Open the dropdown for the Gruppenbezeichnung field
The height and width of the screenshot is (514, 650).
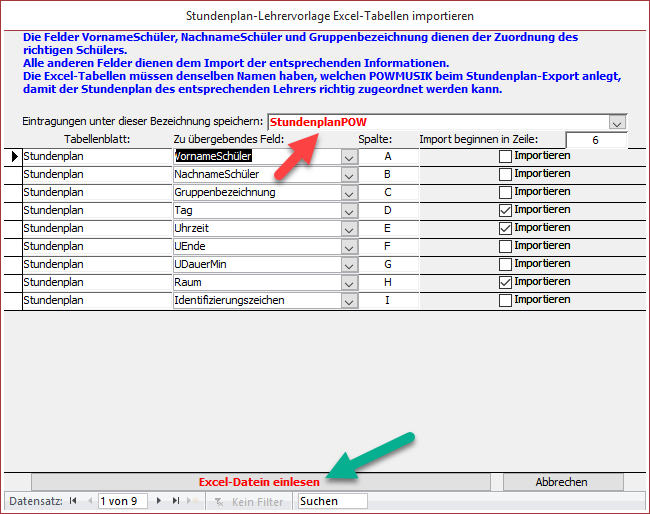(x=348, y=193)
